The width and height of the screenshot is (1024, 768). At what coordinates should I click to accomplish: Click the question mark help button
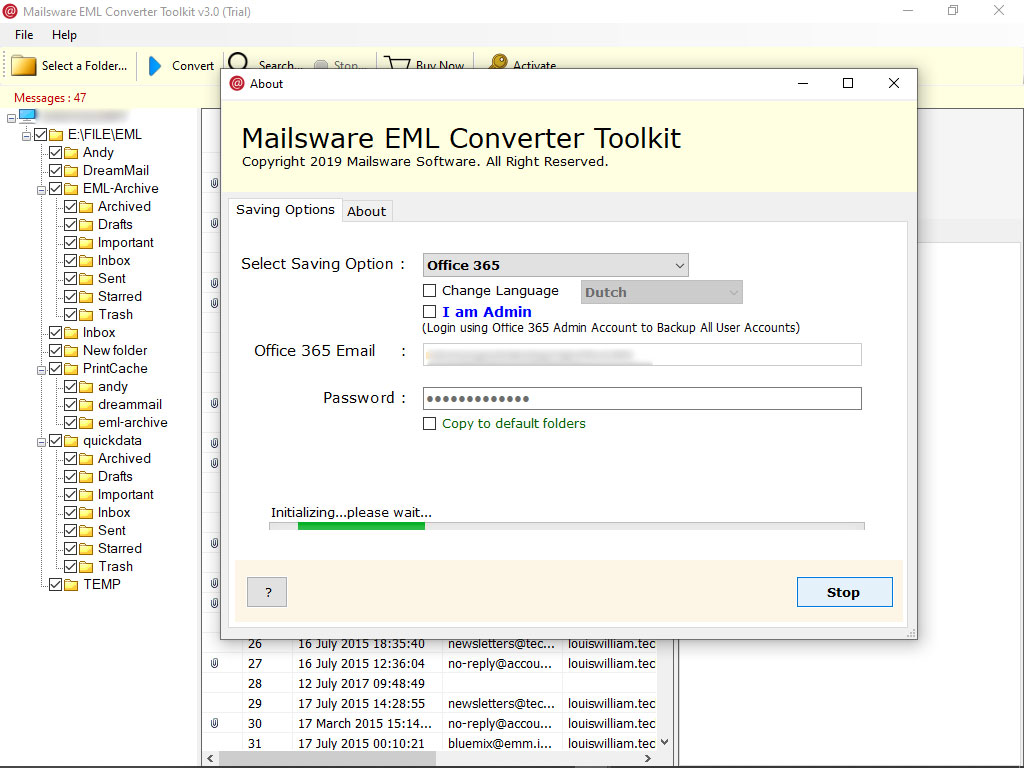point(267,592)
